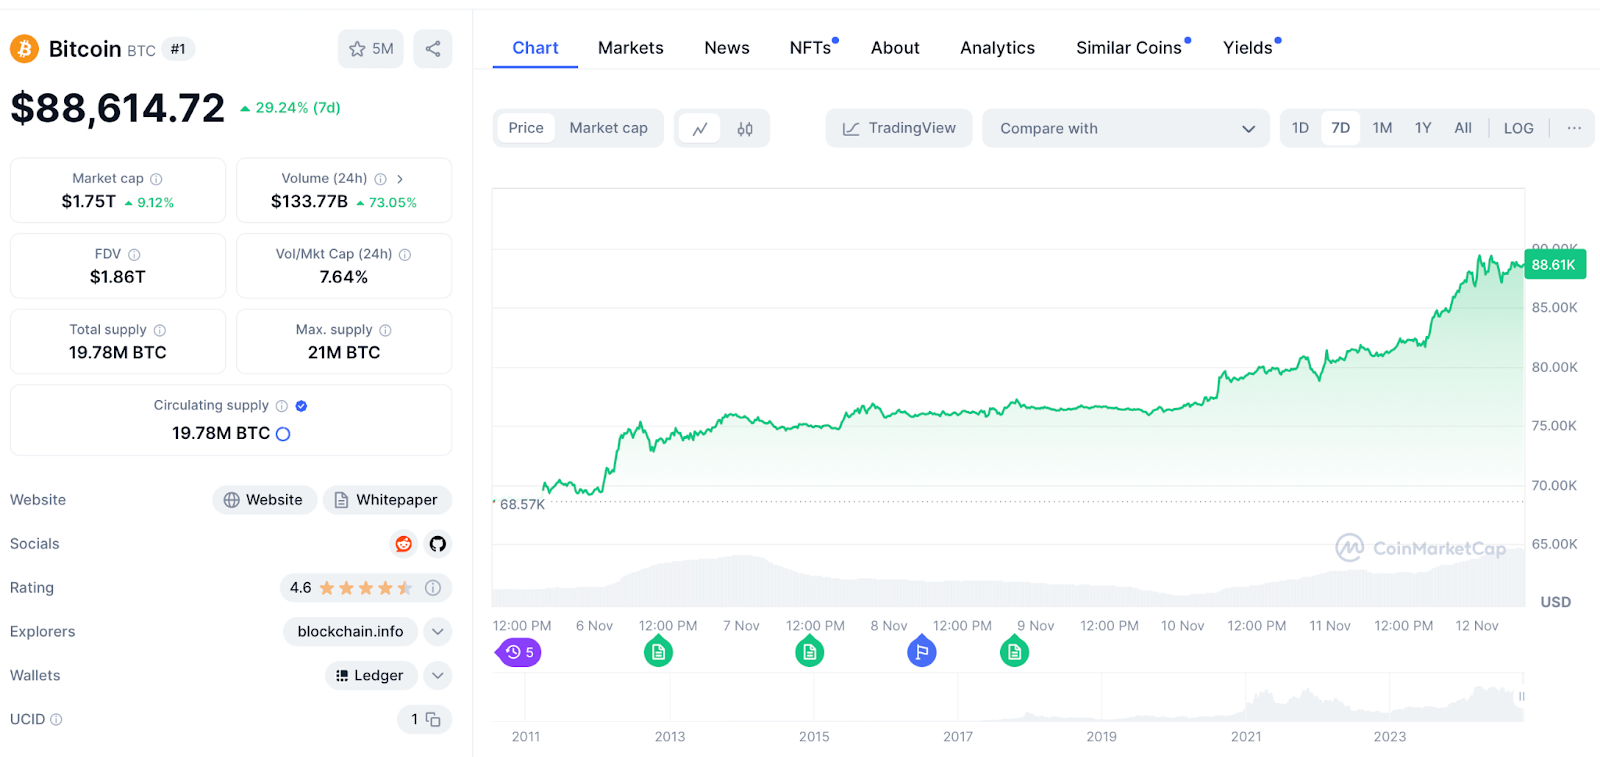Open the Rating info icon
Viewport: 1600px width, 757px height.
(433, 588)
